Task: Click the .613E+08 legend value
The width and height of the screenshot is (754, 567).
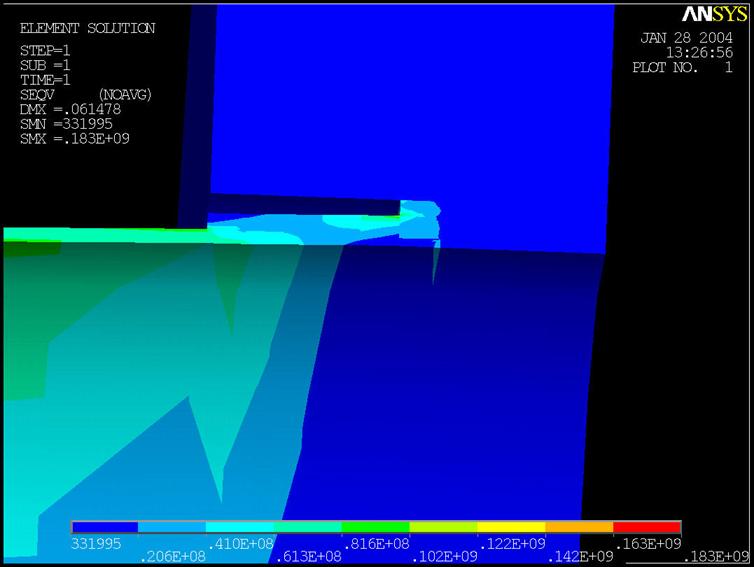Action: pyautogui.click(x=309, y=557)
